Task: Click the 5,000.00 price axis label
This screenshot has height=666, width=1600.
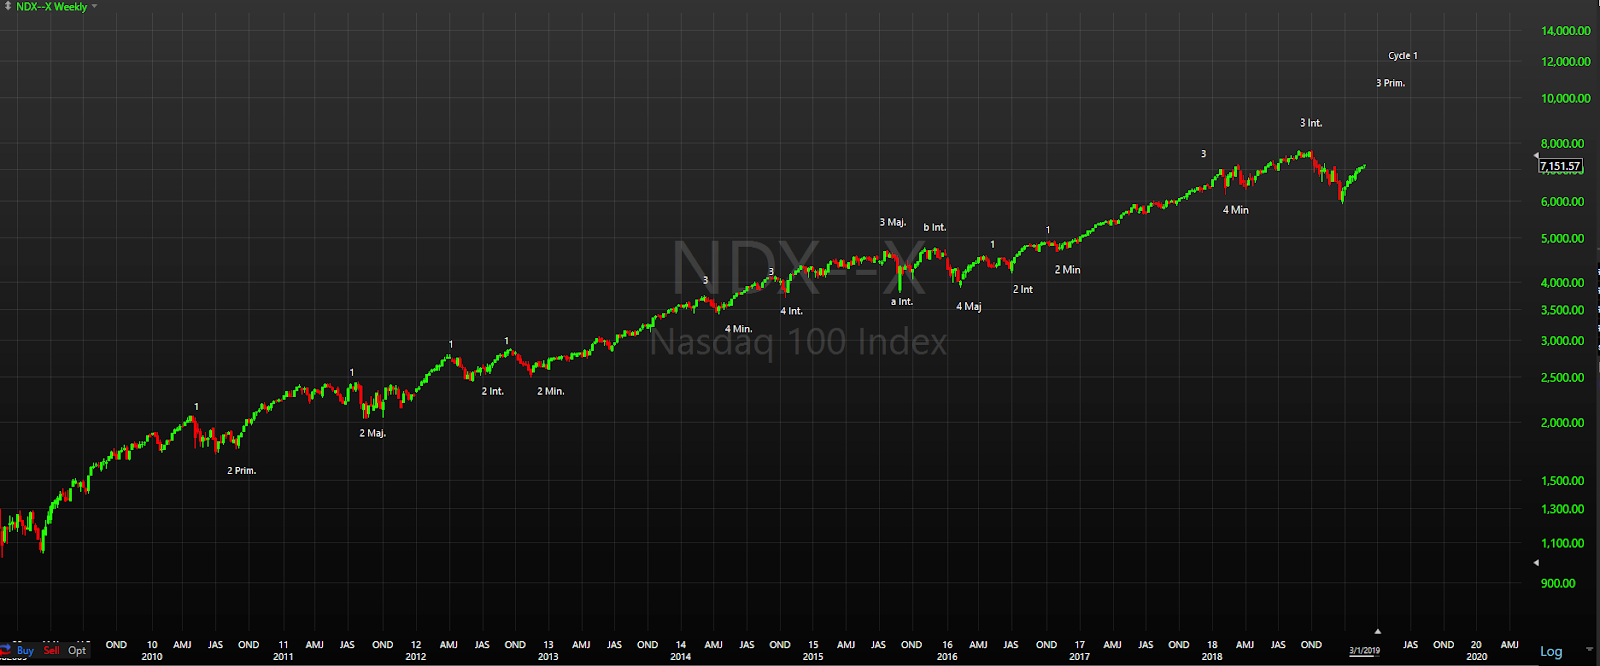Action: click(1563, 238)
